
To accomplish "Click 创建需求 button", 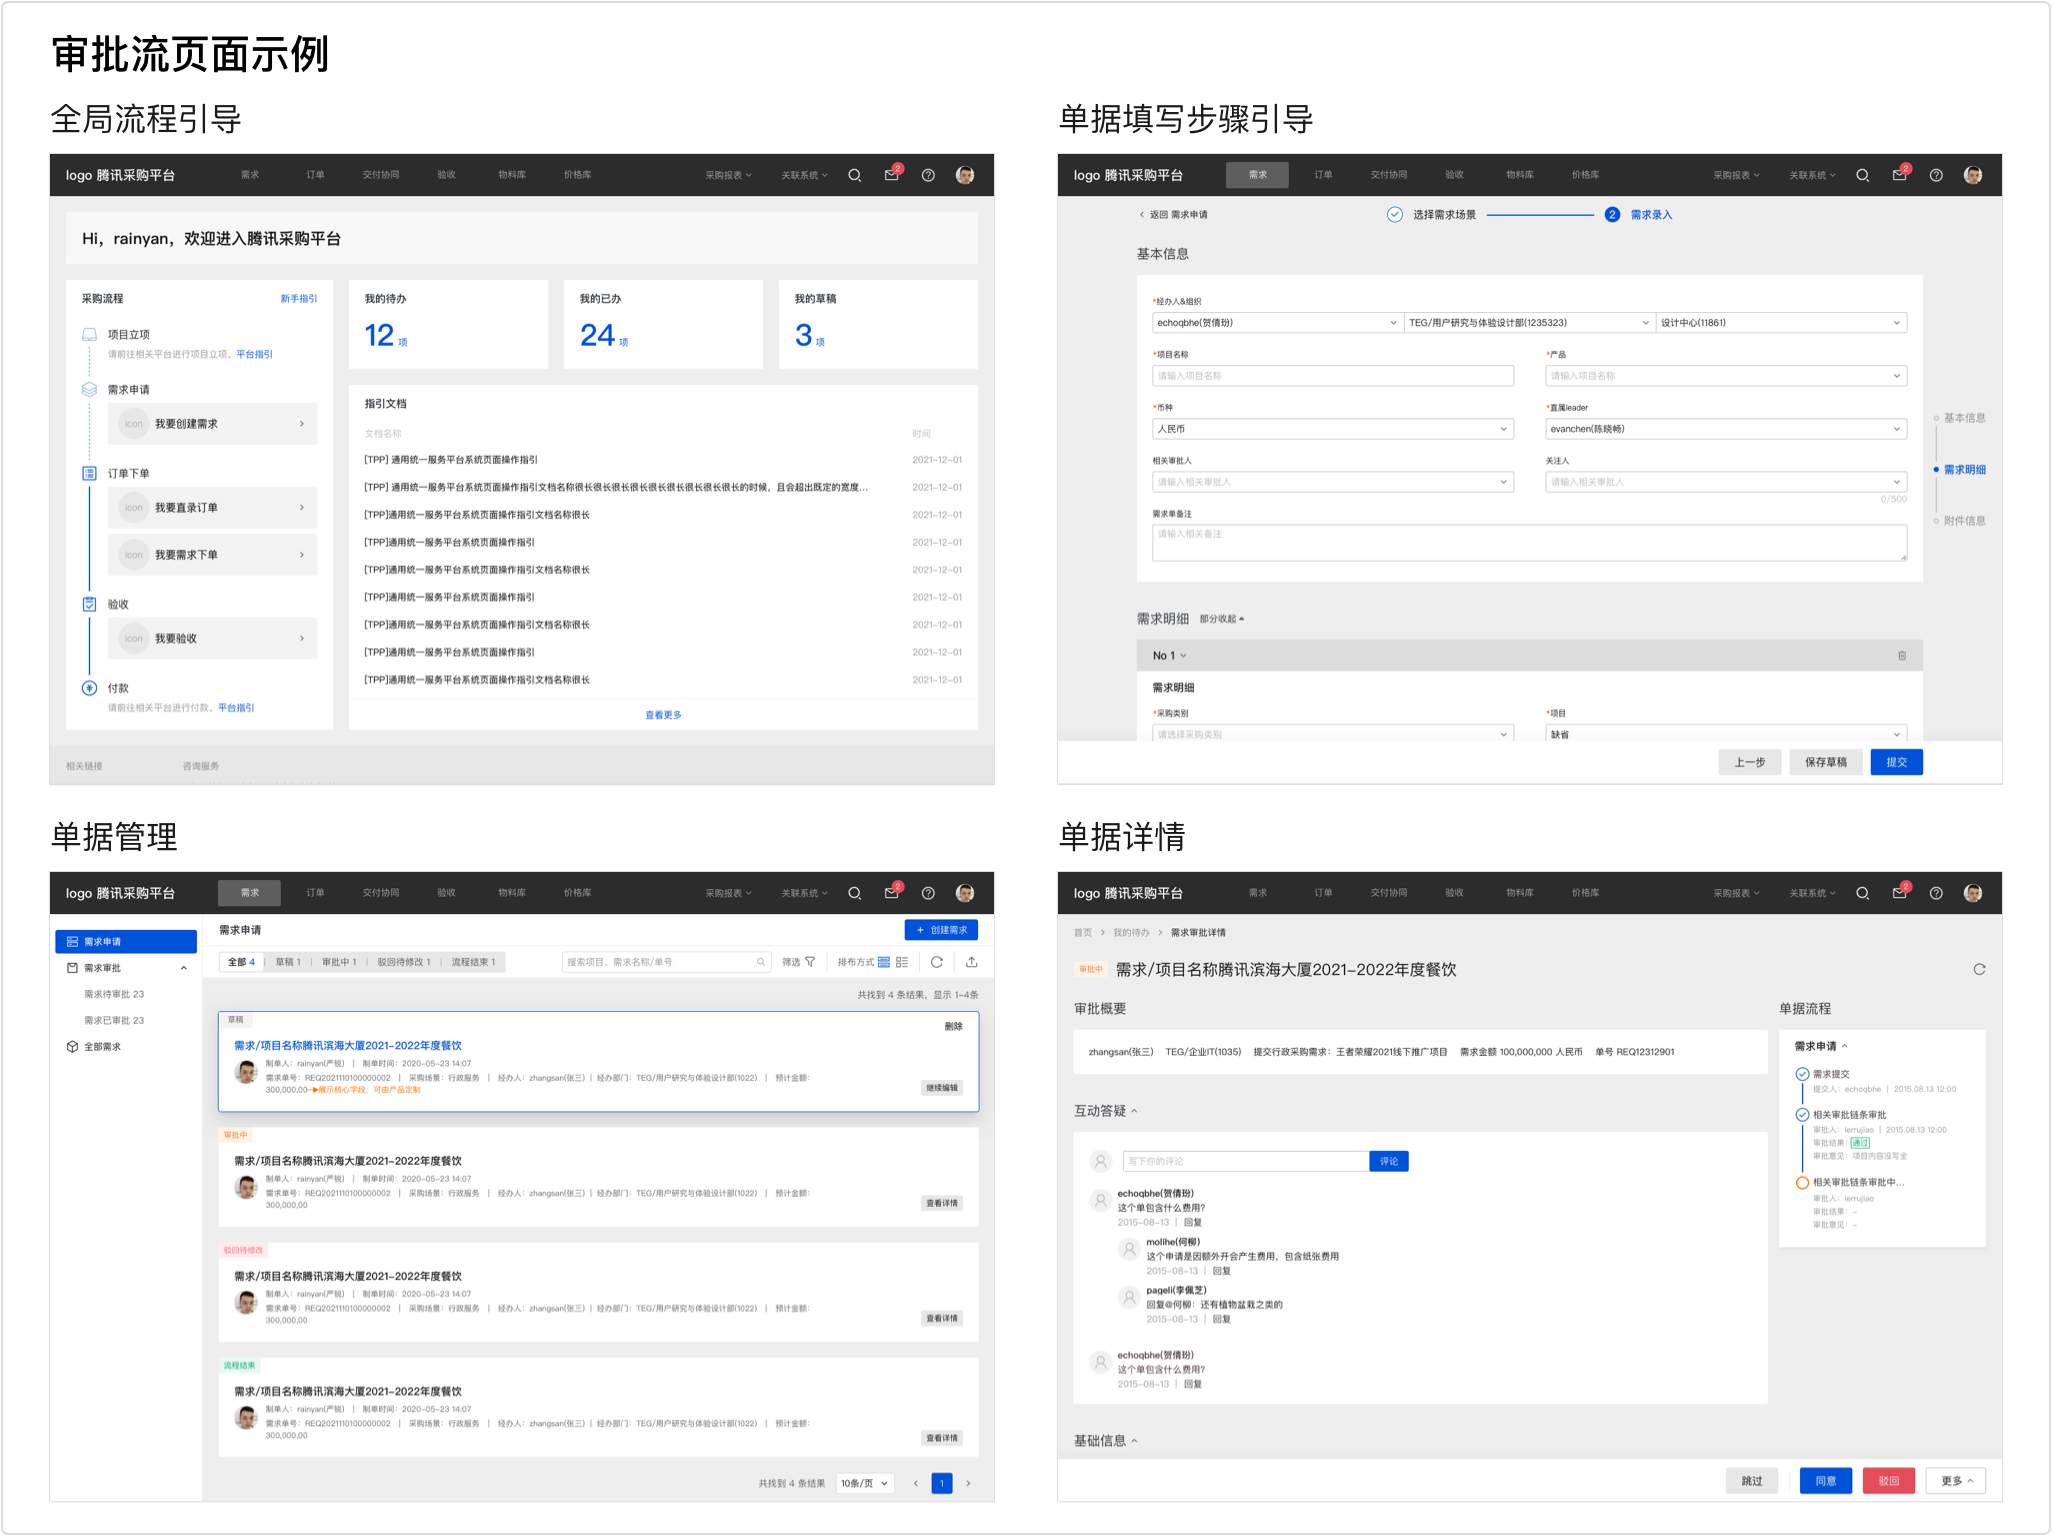I will [941, 930].
